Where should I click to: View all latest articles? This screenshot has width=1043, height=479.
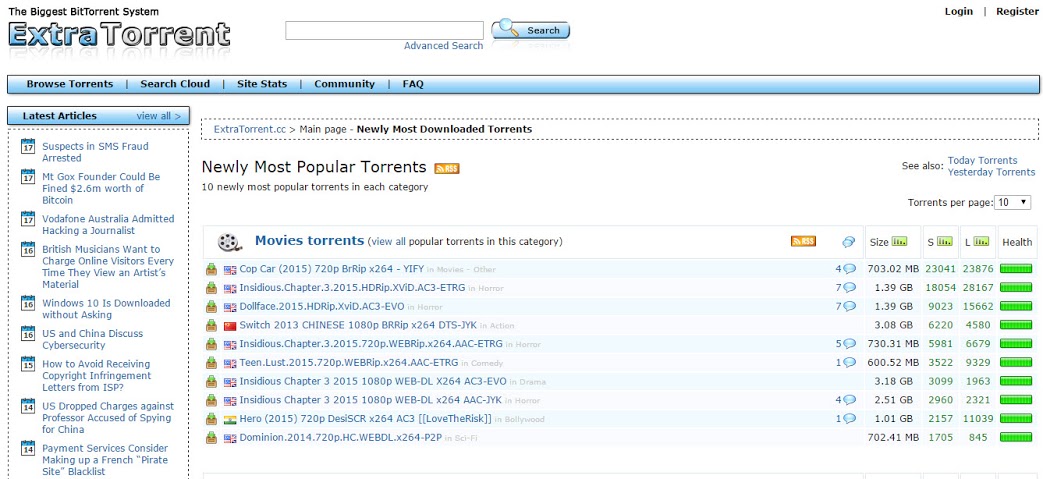[158, 116]
